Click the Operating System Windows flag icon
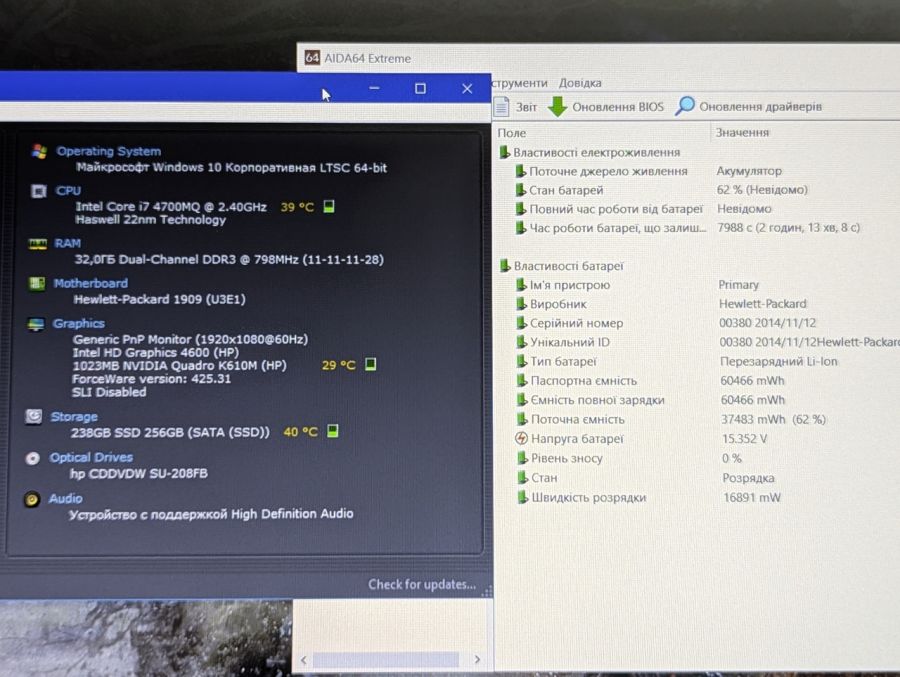Screen dimensions: 900x677 tap(39, 151)
